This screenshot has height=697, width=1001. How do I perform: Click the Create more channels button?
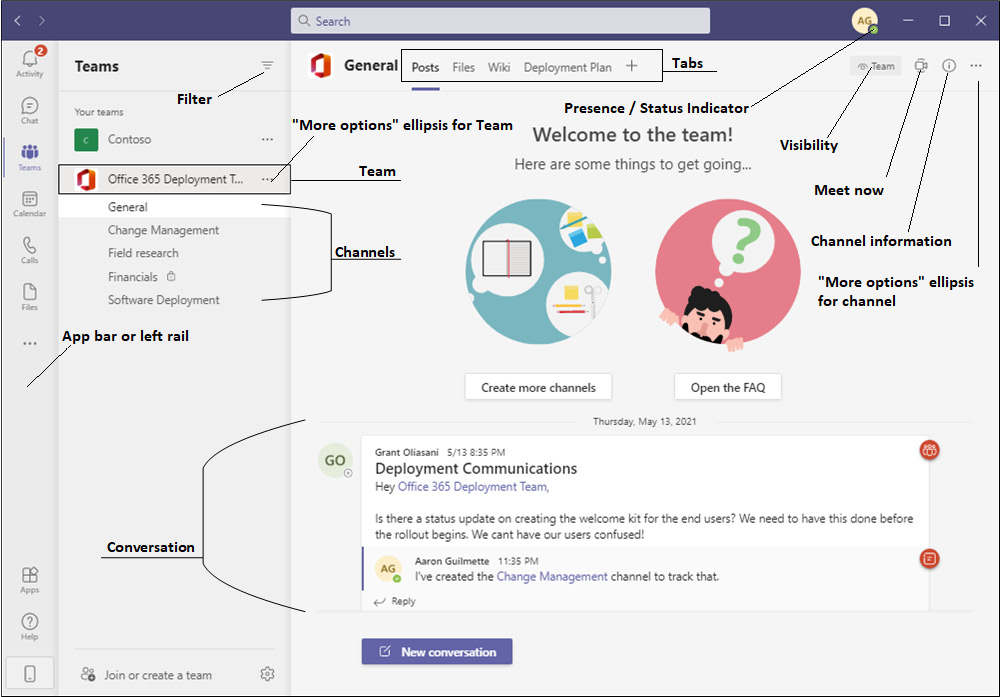(x=538, y=387)
